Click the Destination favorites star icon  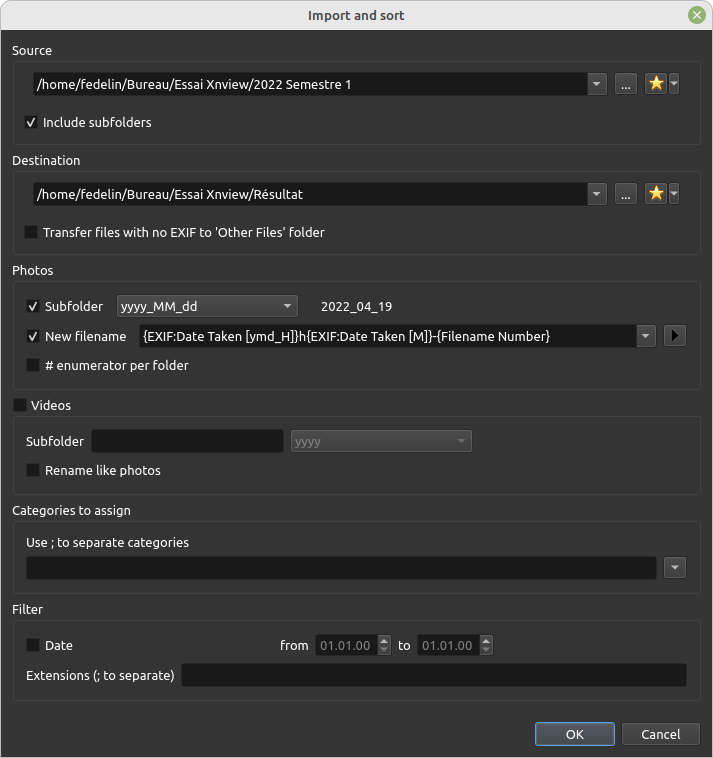click(655, 194)
